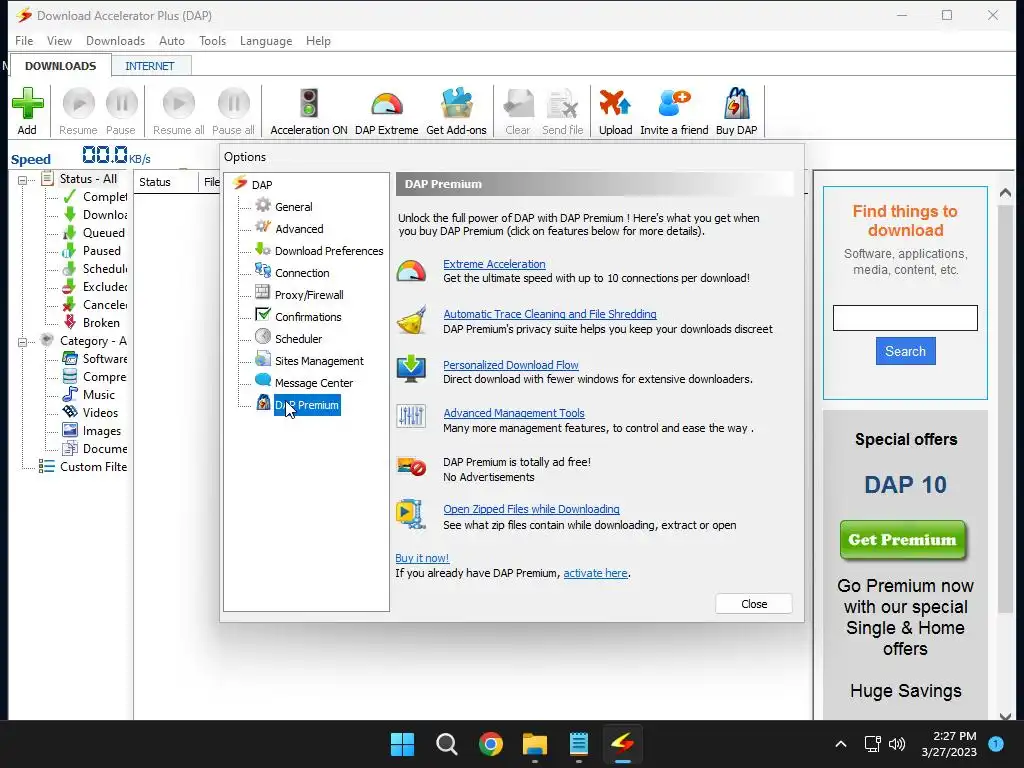Click the blue Search button
Viewport: 1024px width, 768px height.
905,351
